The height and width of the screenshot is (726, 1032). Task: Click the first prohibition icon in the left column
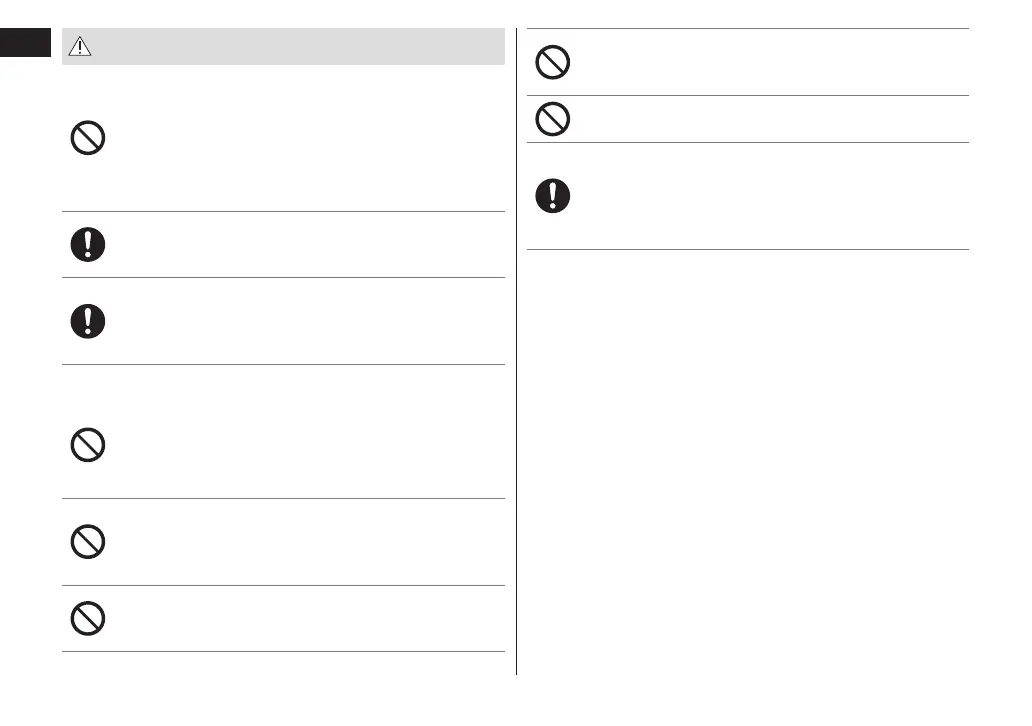tap(88, 138)
